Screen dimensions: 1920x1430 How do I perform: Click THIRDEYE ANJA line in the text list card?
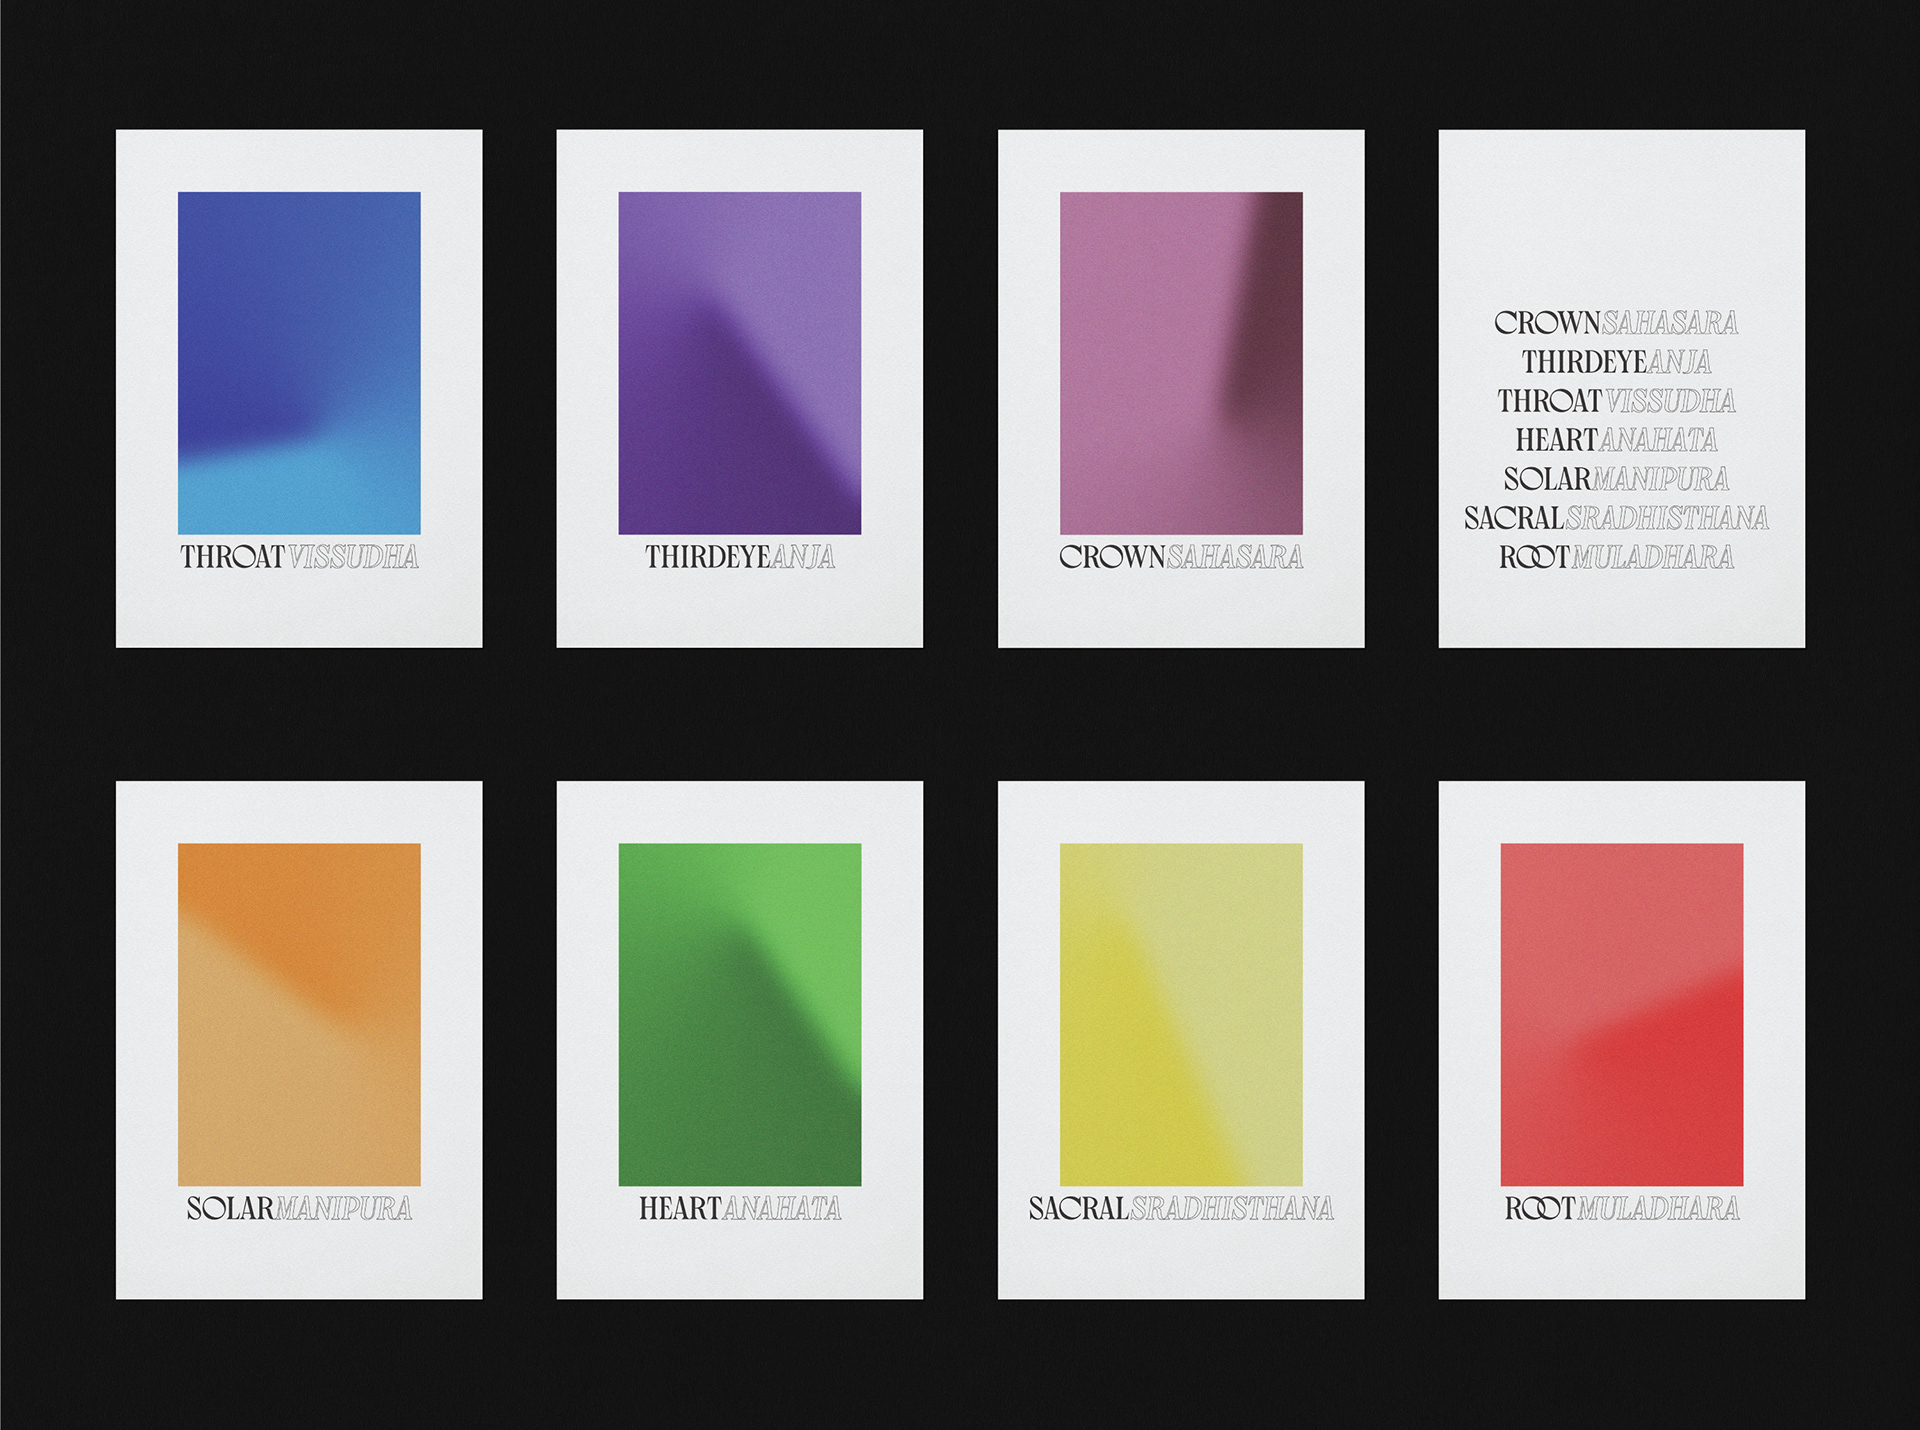(1616, 362)
